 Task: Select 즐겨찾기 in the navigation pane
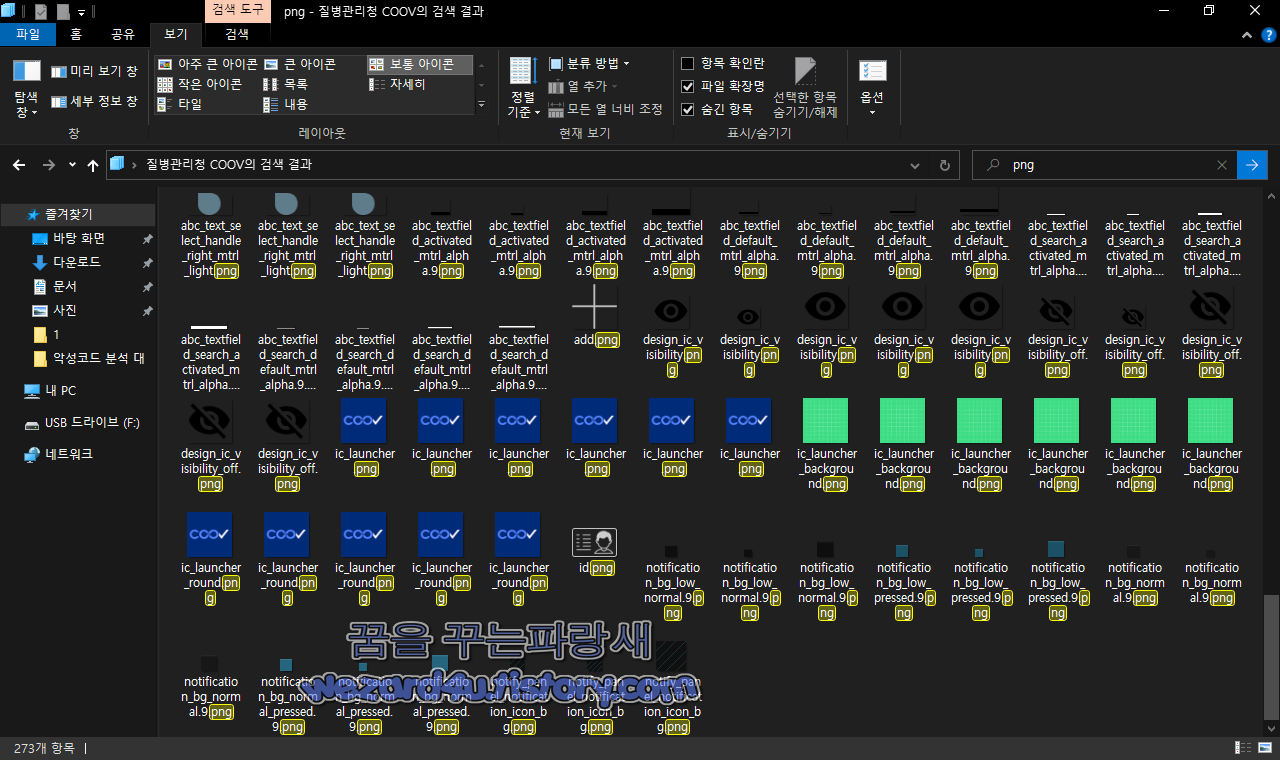point(68,214)
